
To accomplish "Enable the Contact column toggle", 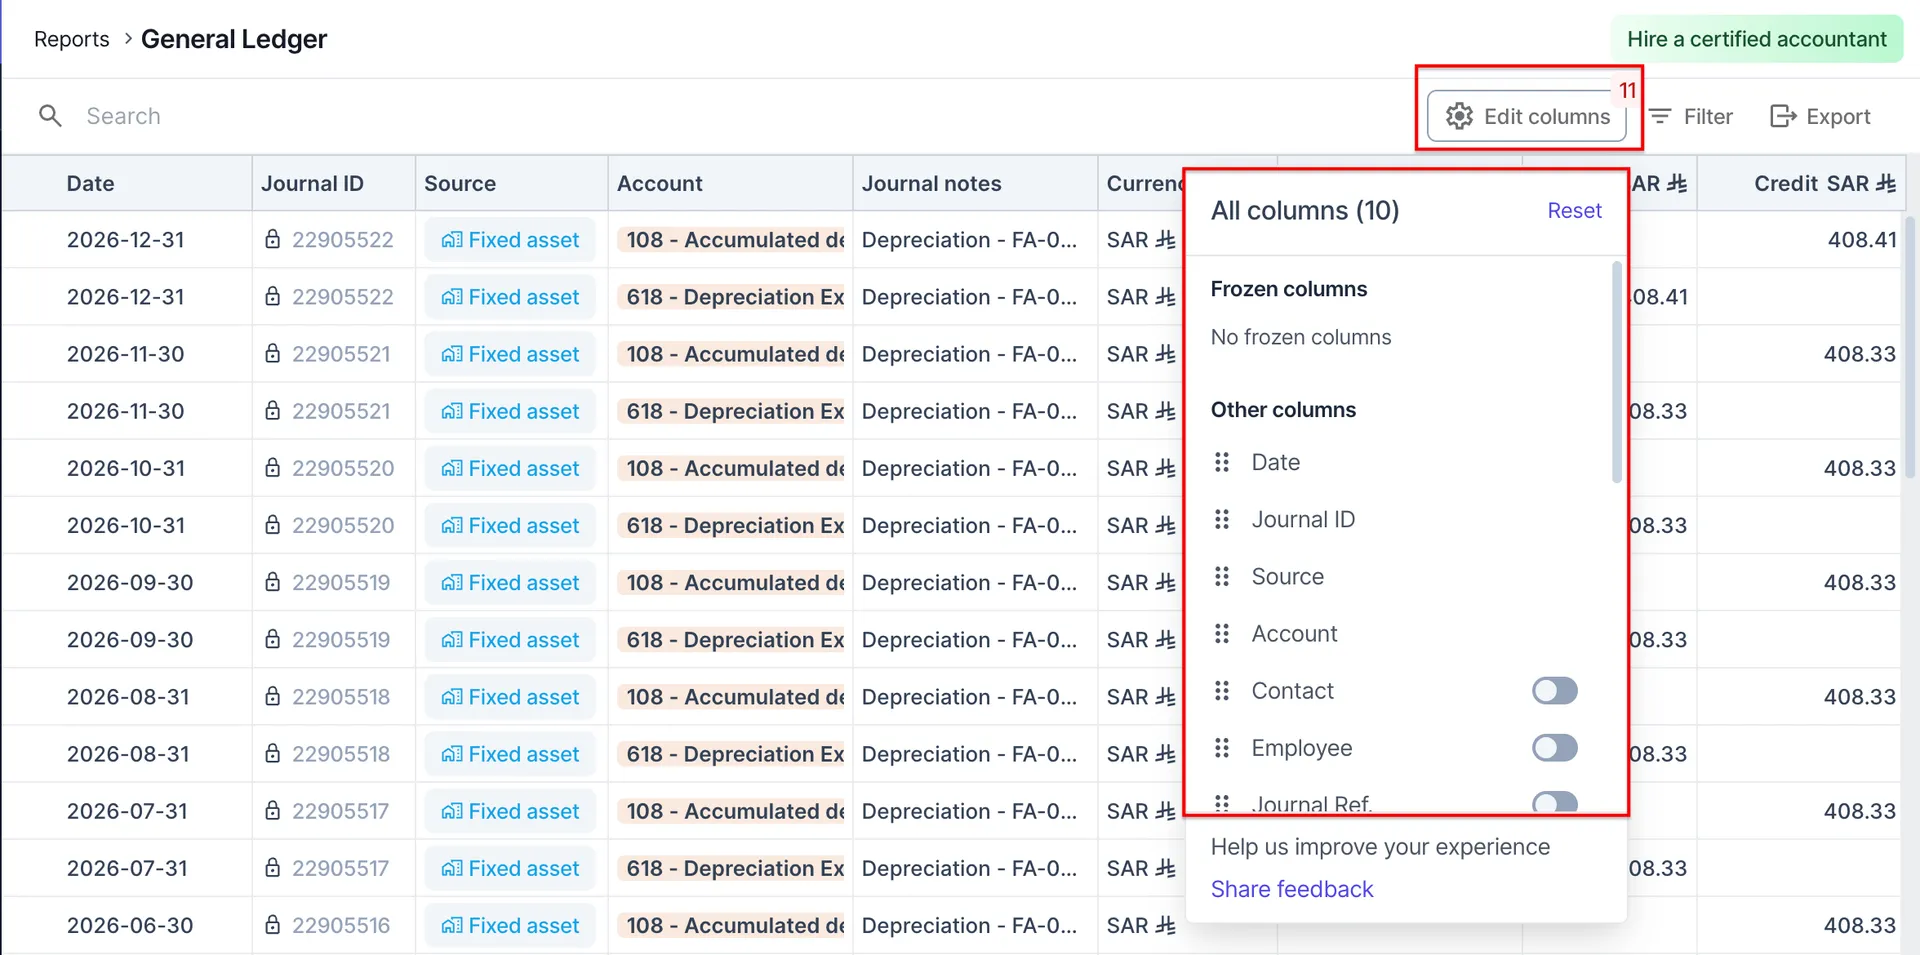I will point(1554,690).
